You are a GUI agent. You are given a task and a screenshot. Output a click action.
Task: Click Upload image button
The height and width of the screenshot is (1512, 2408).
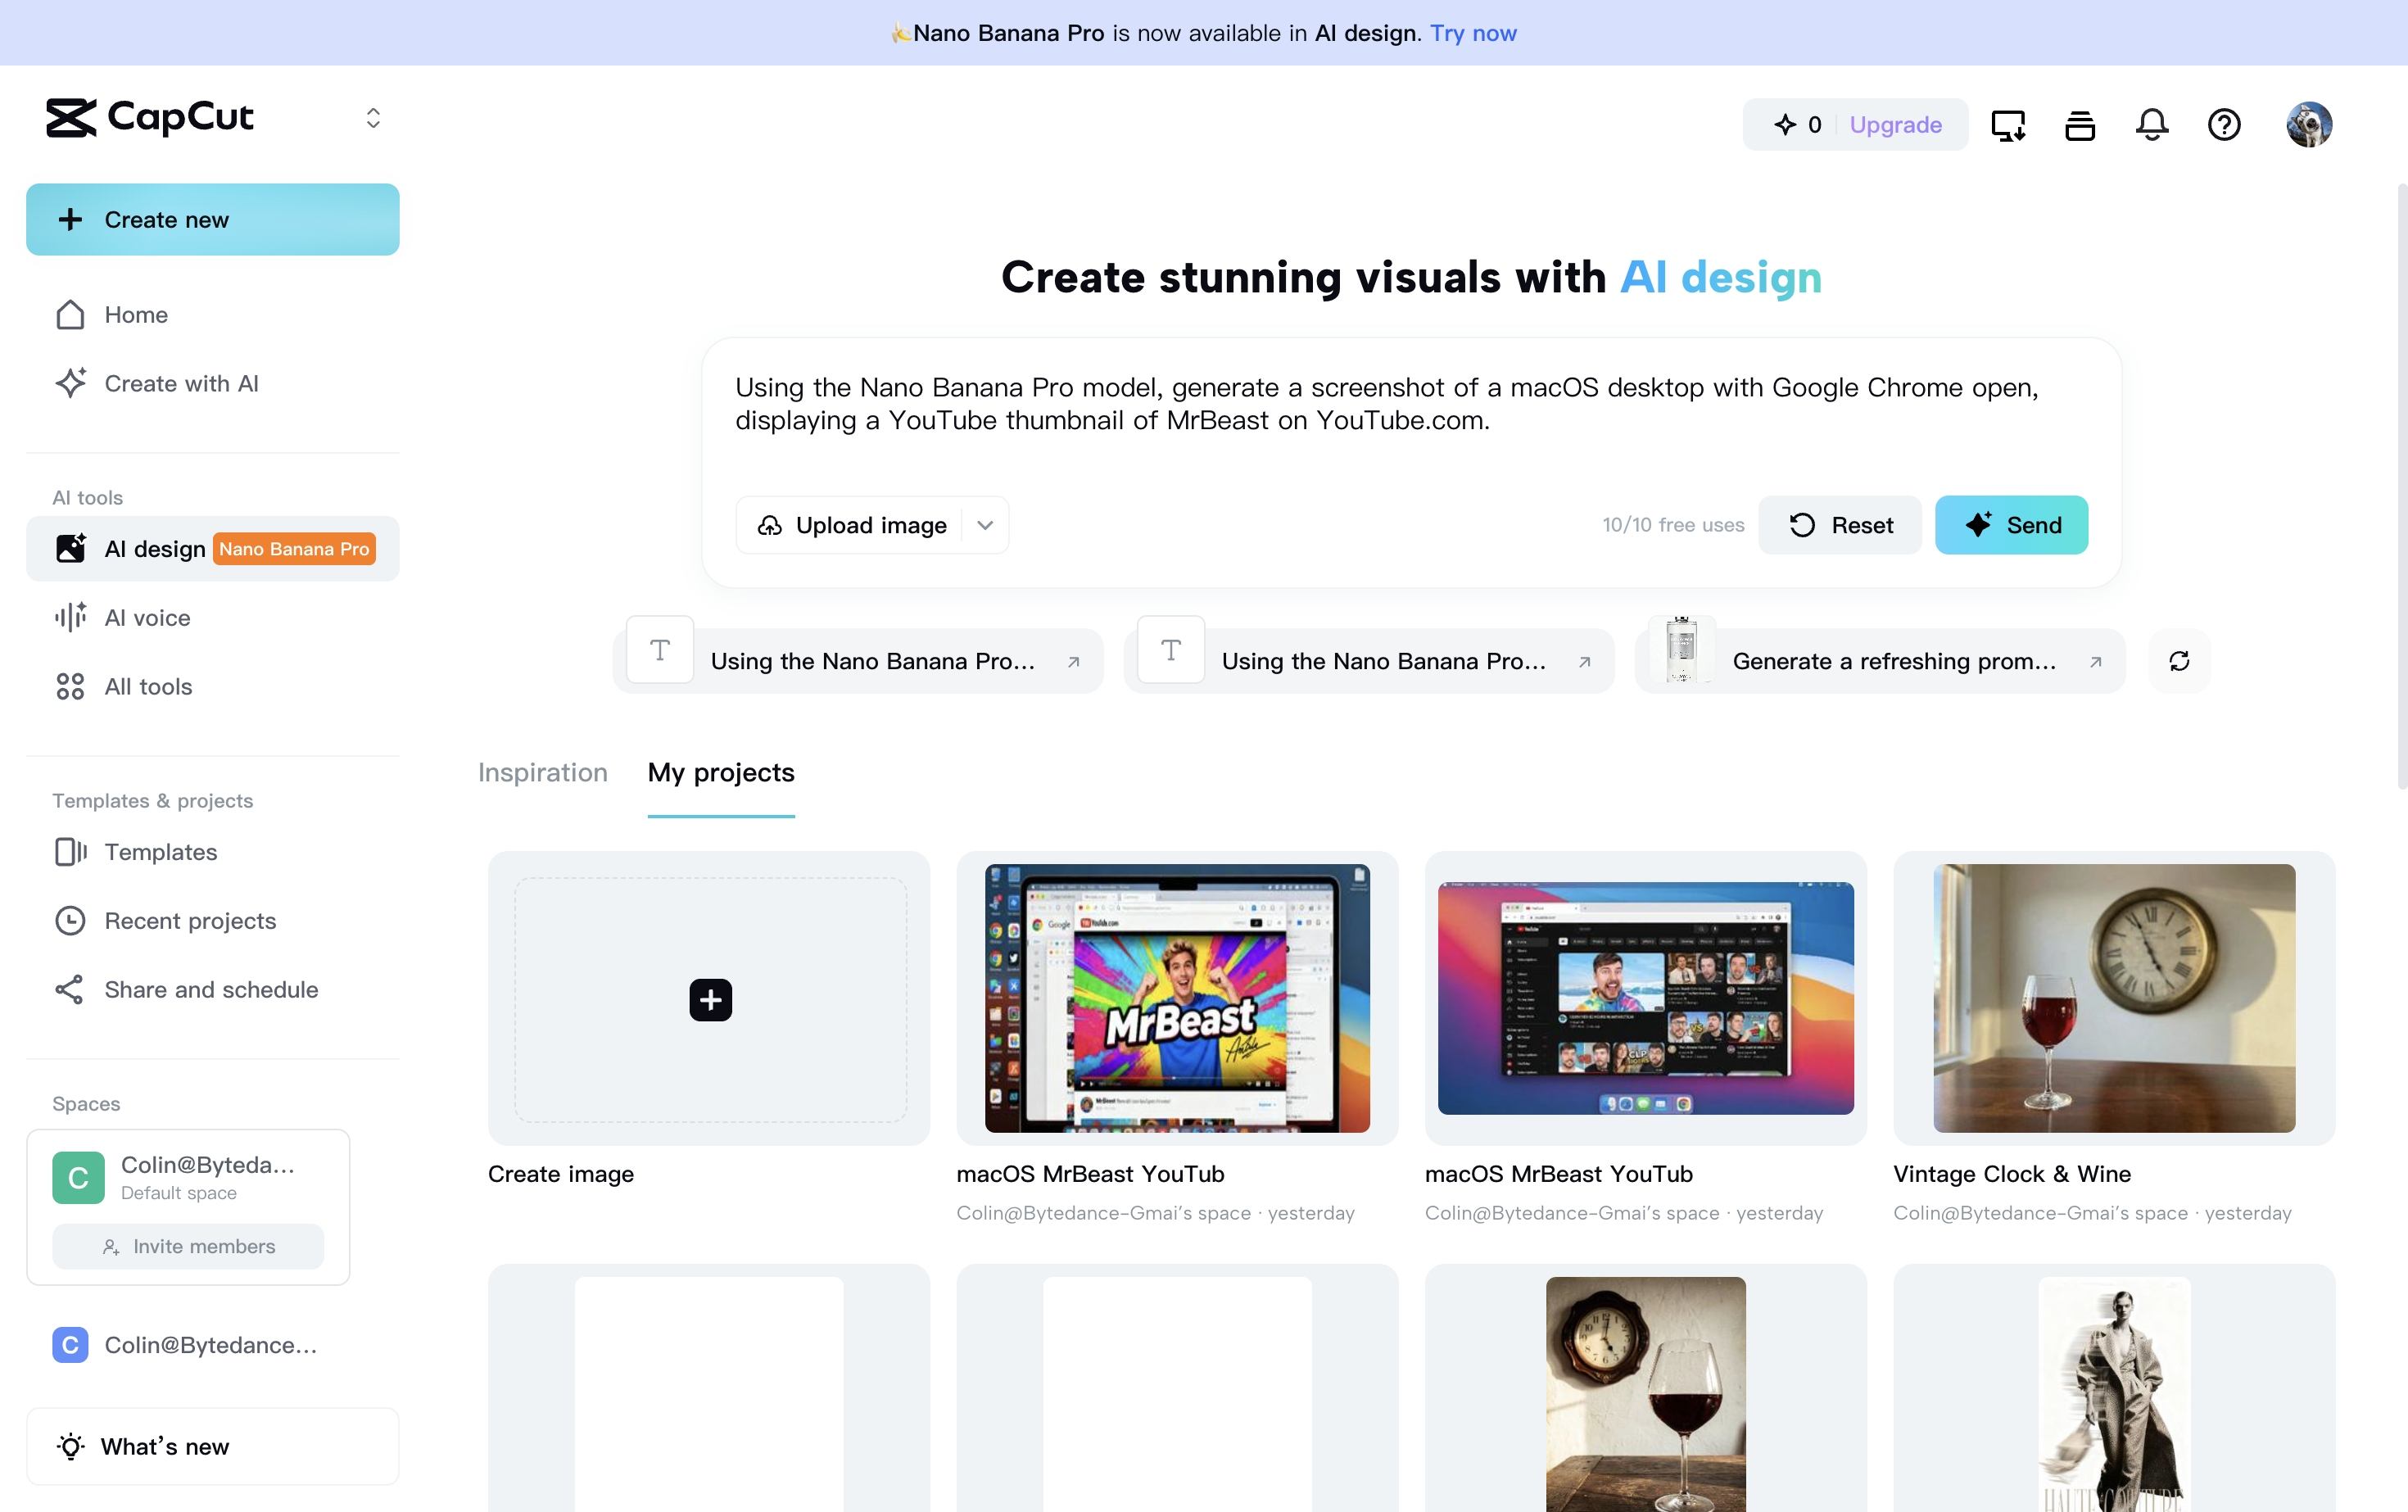[852, 526]
